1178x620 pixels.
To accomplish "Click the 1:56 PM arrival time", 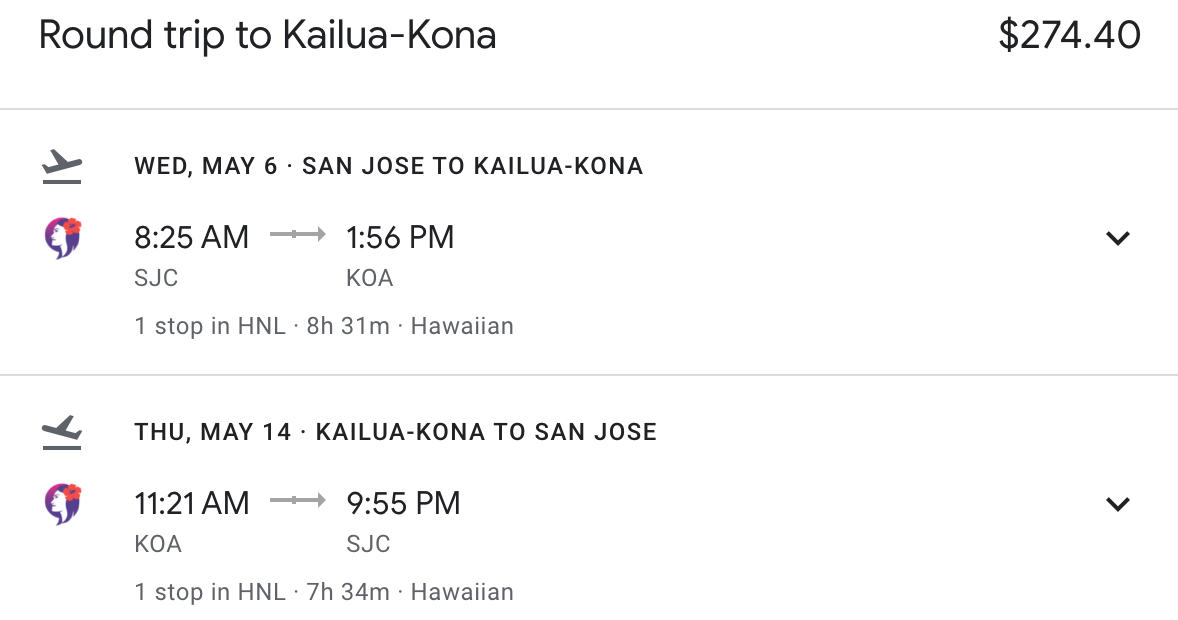I will 400,238.
